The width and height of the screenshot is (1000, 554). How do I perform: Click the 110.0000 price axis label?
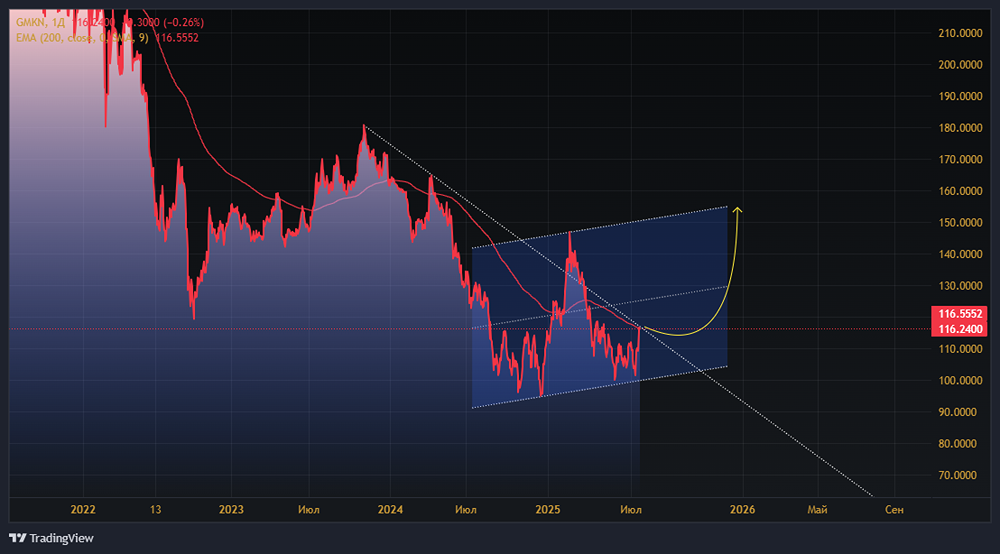coord(960,349)
